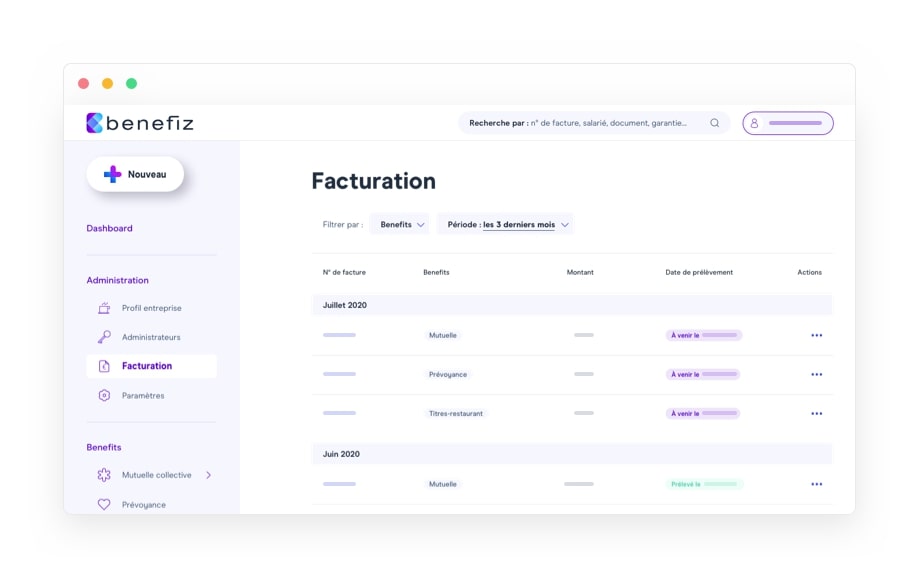Open the user profile account icon
Image resolution: width=919 pixels, height=578 pixels.
pyautogui.click(x=757, y=122)
